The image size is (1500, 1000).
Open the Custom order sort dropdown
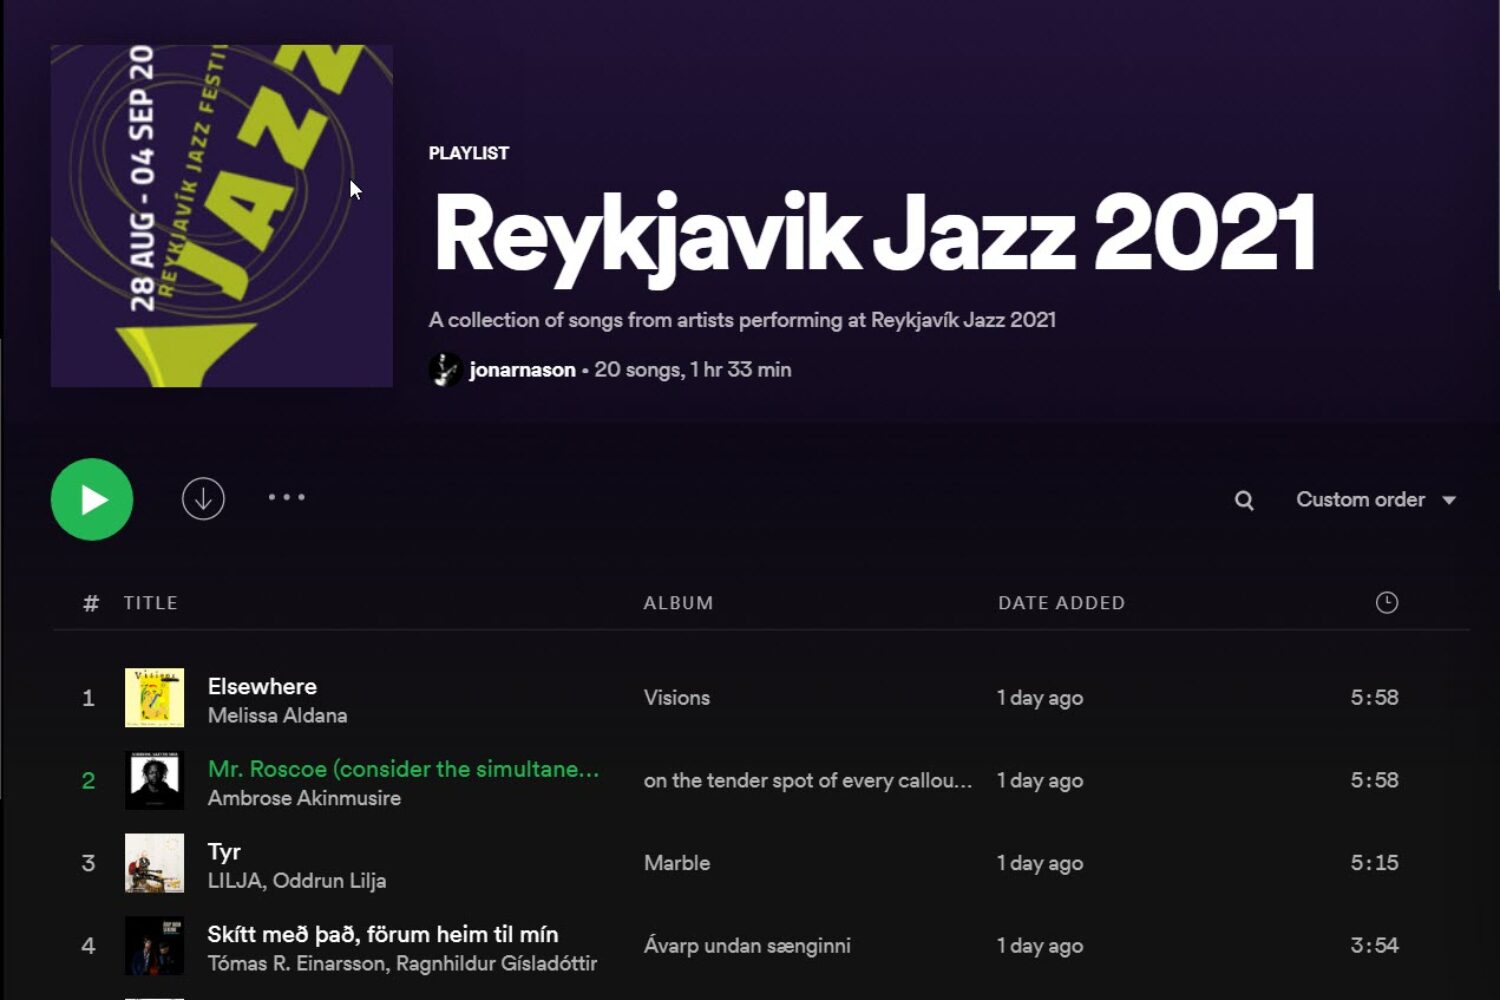point(1360,499)
